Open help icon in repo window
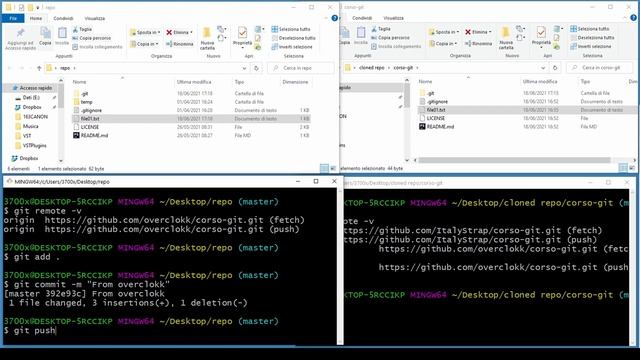The width and height of the screenshot is (640, 360). pos(335,18)
